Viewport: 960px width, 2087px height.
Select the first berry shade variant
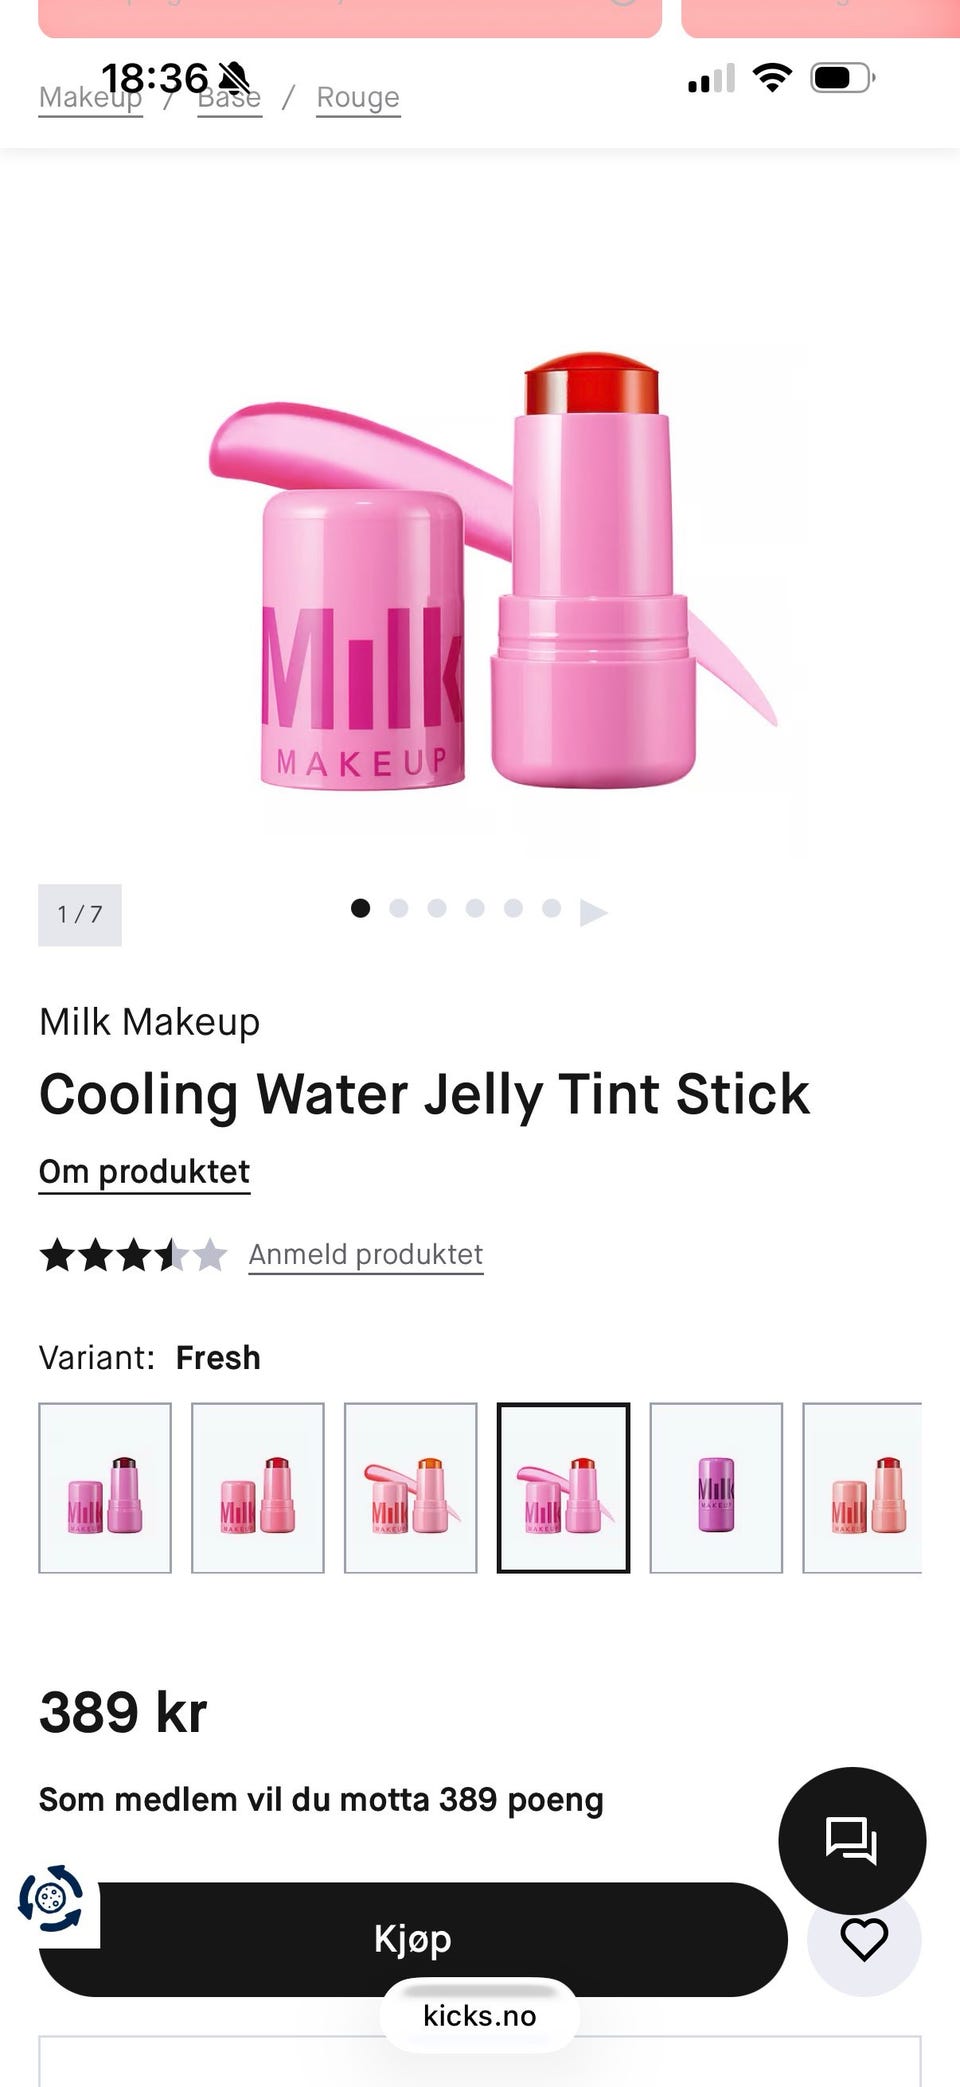(x=105, y=1488)
